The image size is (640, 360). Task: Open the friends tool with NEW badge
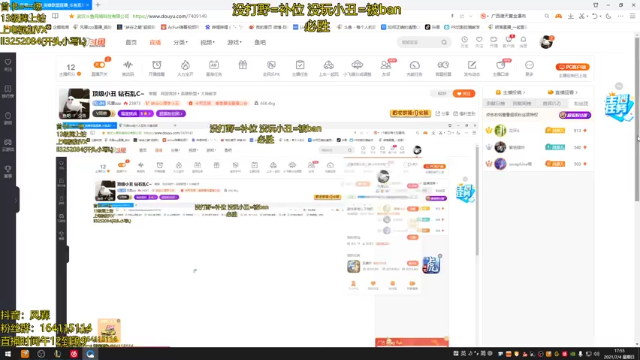pos(386,67)
